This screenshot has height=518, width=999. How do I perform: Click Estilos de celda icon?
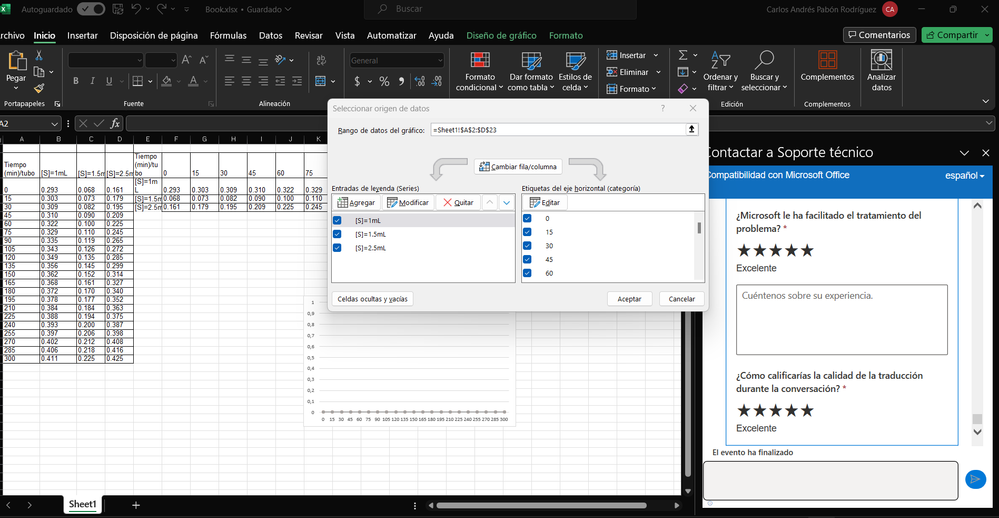pyautogui.click(x=574, y=62)
